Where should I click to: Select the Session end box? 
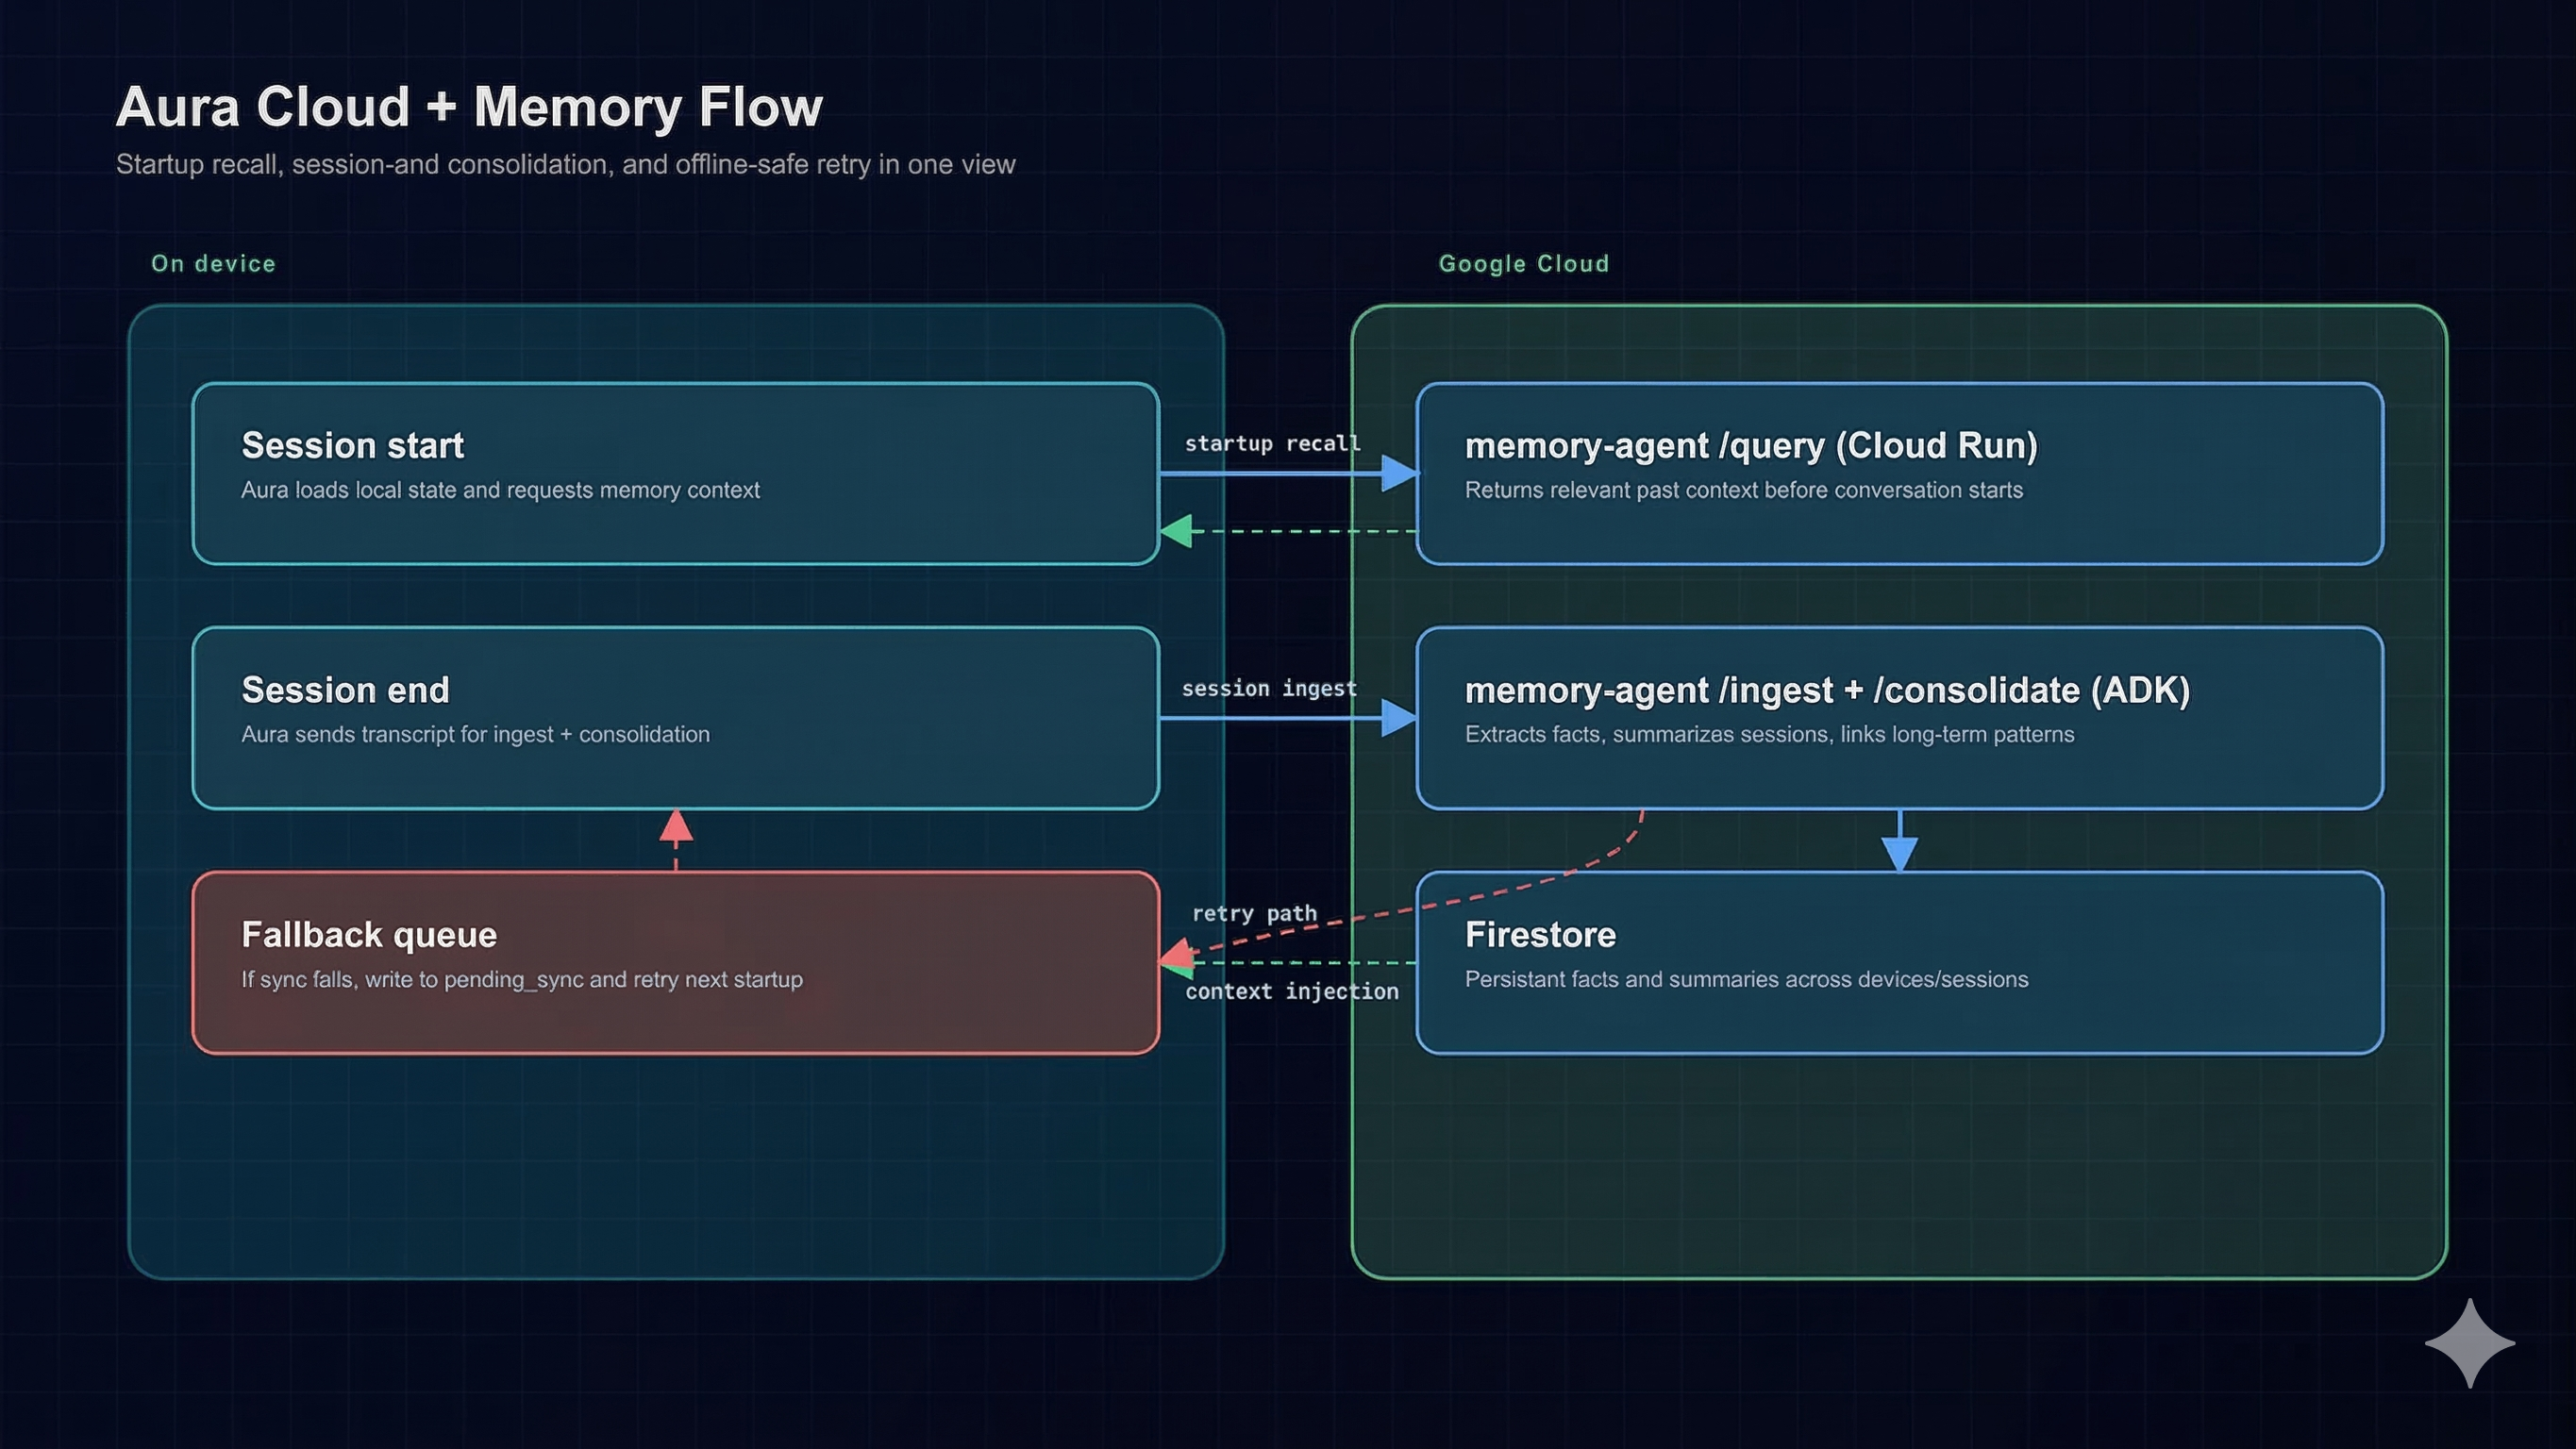coord(675,718)
